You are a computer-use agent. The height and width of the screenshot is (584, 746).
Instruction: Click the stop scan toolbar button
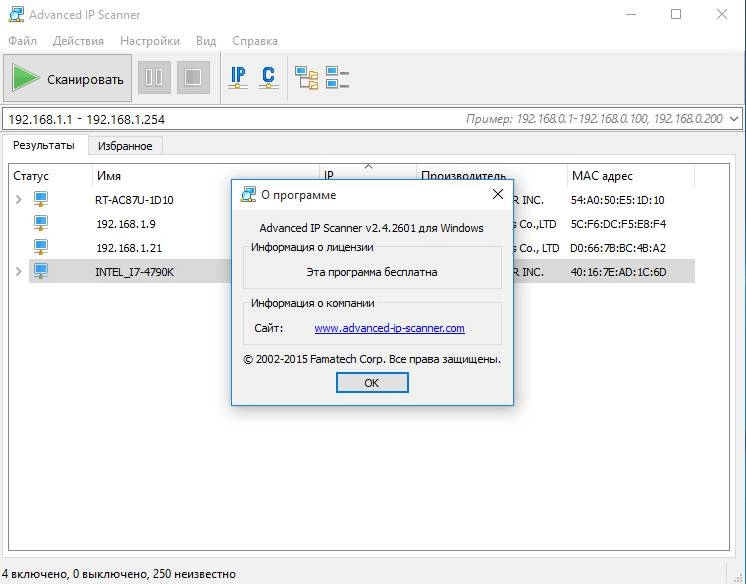193,77
